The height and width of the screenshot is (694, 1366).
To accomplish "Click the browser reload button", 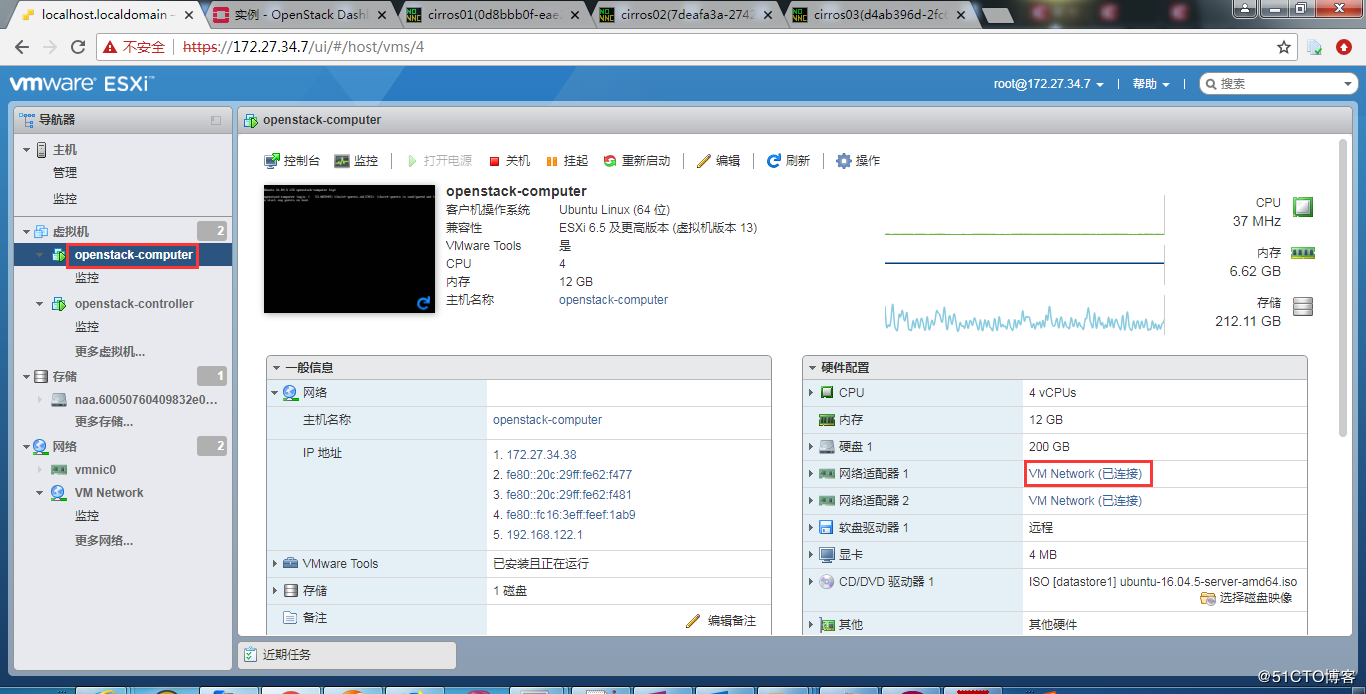I will pos(77,47).
